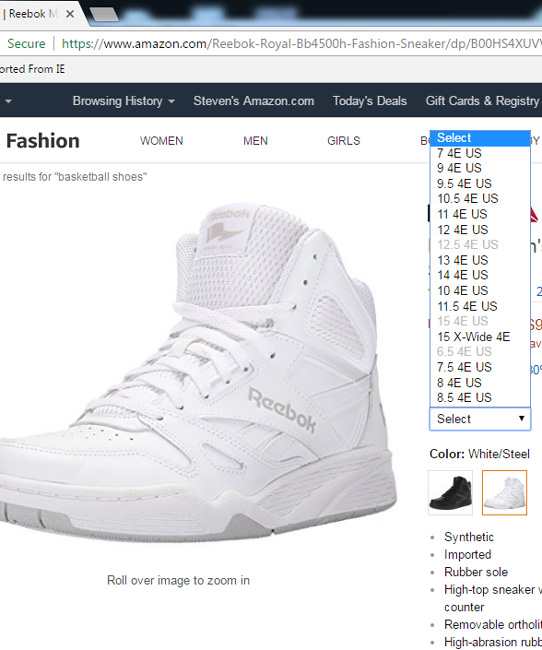Viewport: 542px width, 650px height.
Task: Open Steven's Amazon.com link
Action: click(x=253, y=101)
